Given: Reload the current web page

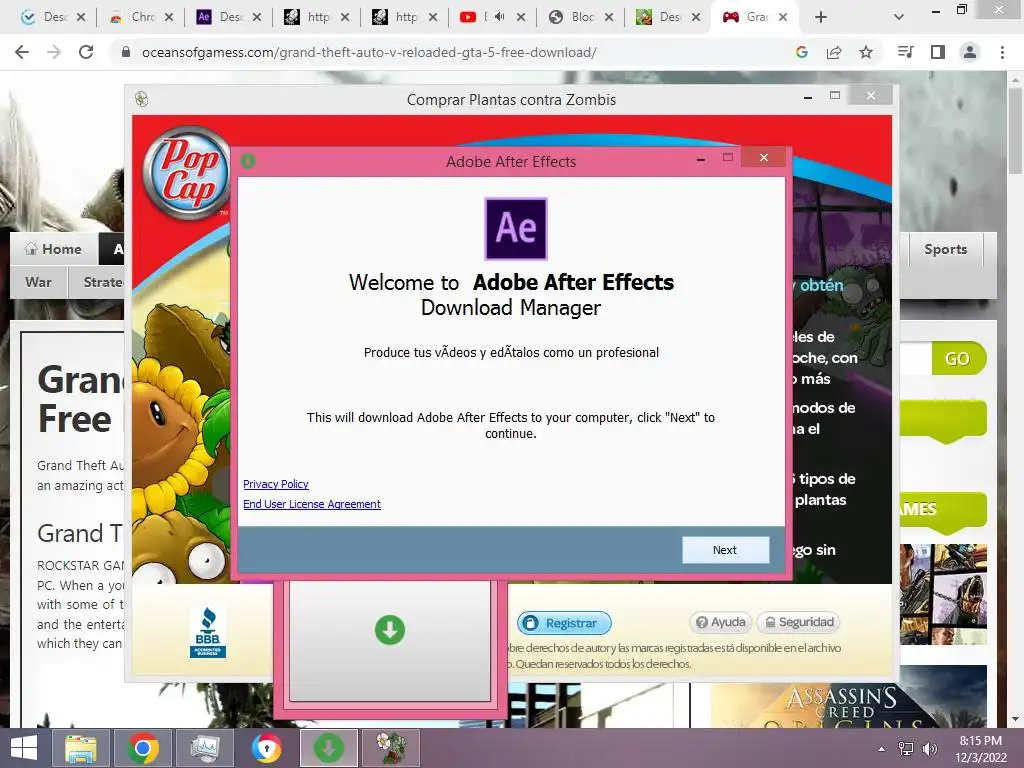Looking at the screenshot, I should coord(86,52).
